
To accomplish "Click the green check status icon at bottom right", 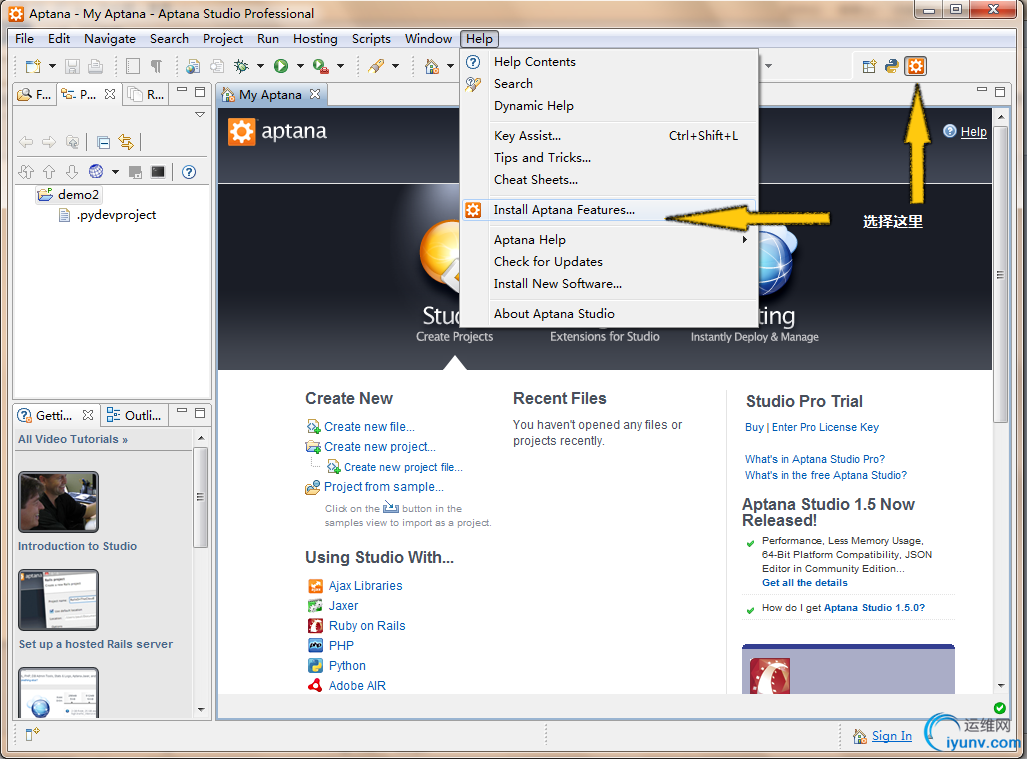I will (999, 707).
